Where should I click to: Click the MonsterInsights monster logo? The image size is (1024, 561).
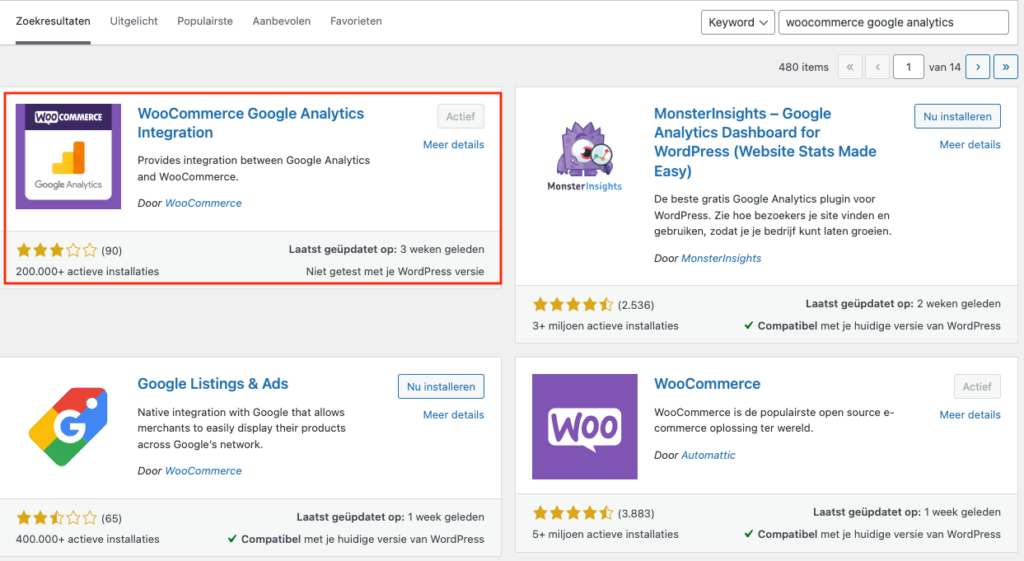click(584, 156)
